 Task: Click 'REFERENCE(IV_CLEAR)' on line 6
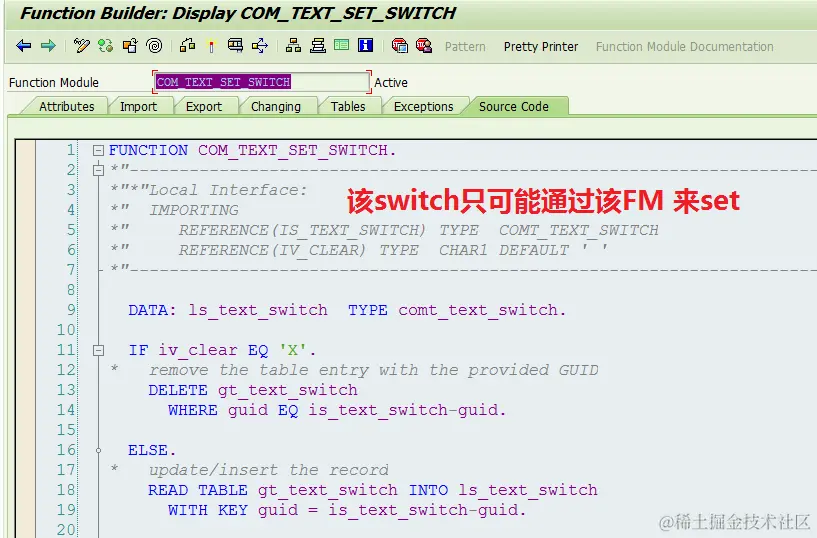pos(273,250)
